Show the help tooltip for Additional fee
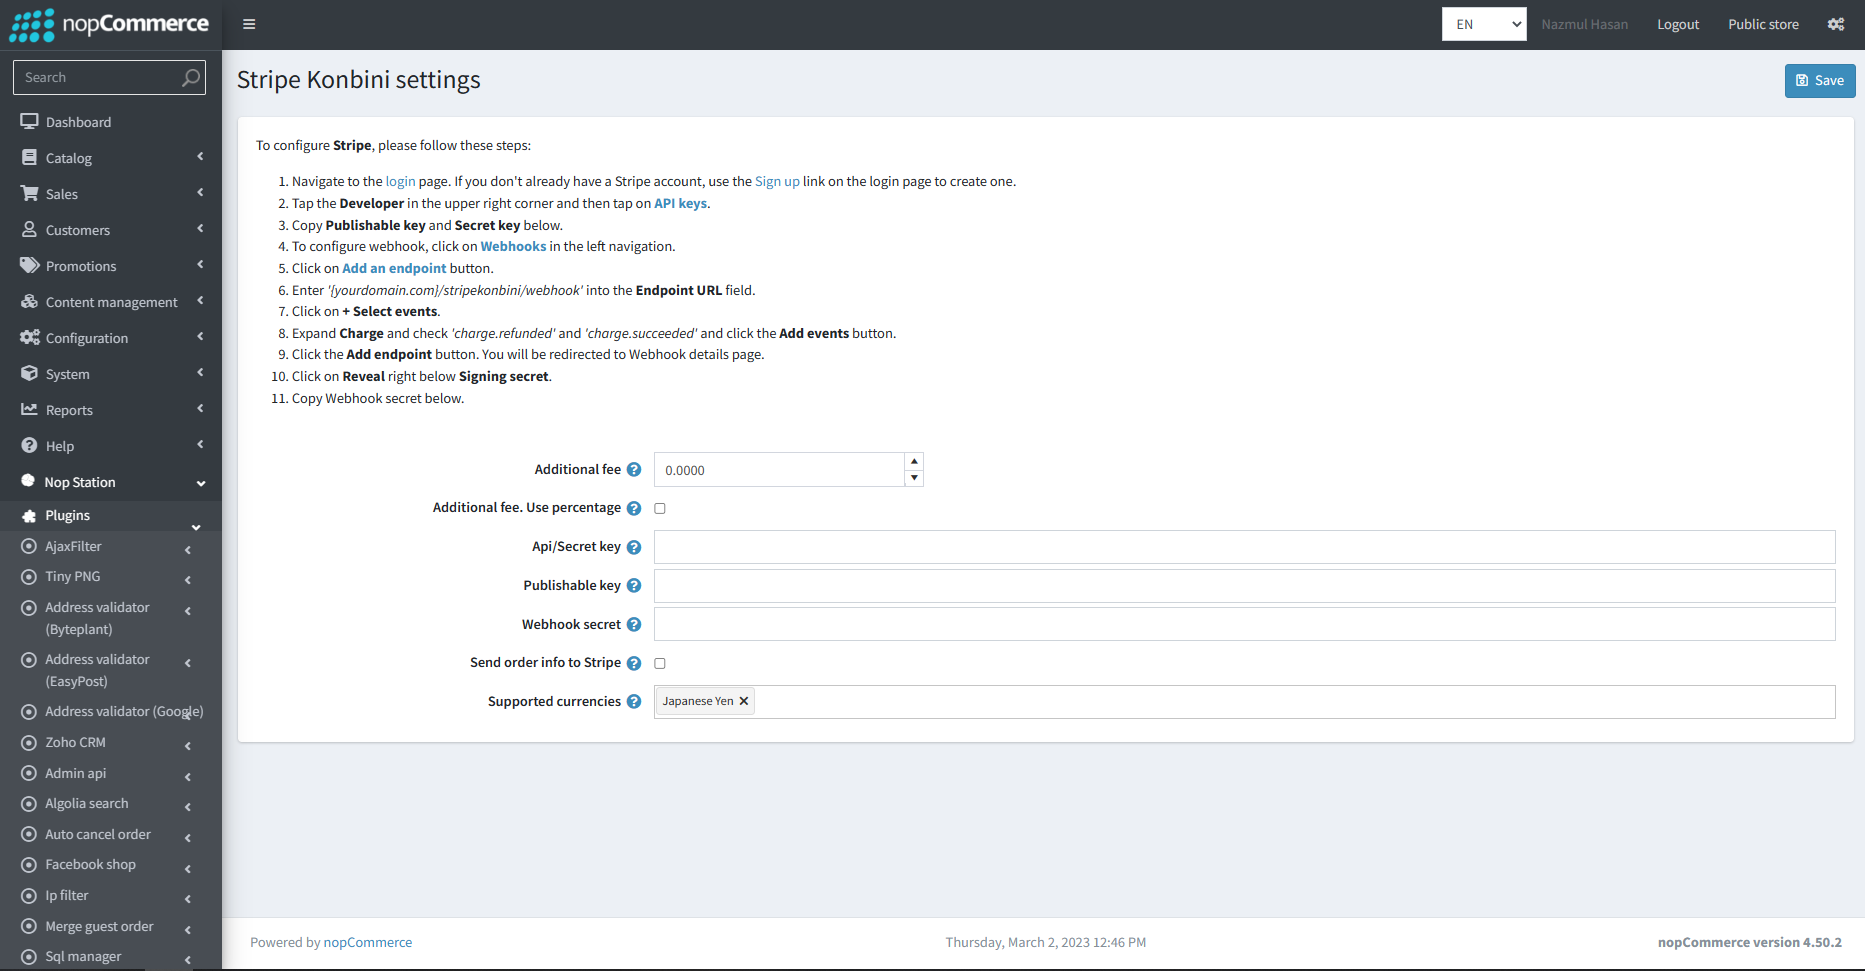Viewport: 1865px width, 971px height. tap(634, 470)
